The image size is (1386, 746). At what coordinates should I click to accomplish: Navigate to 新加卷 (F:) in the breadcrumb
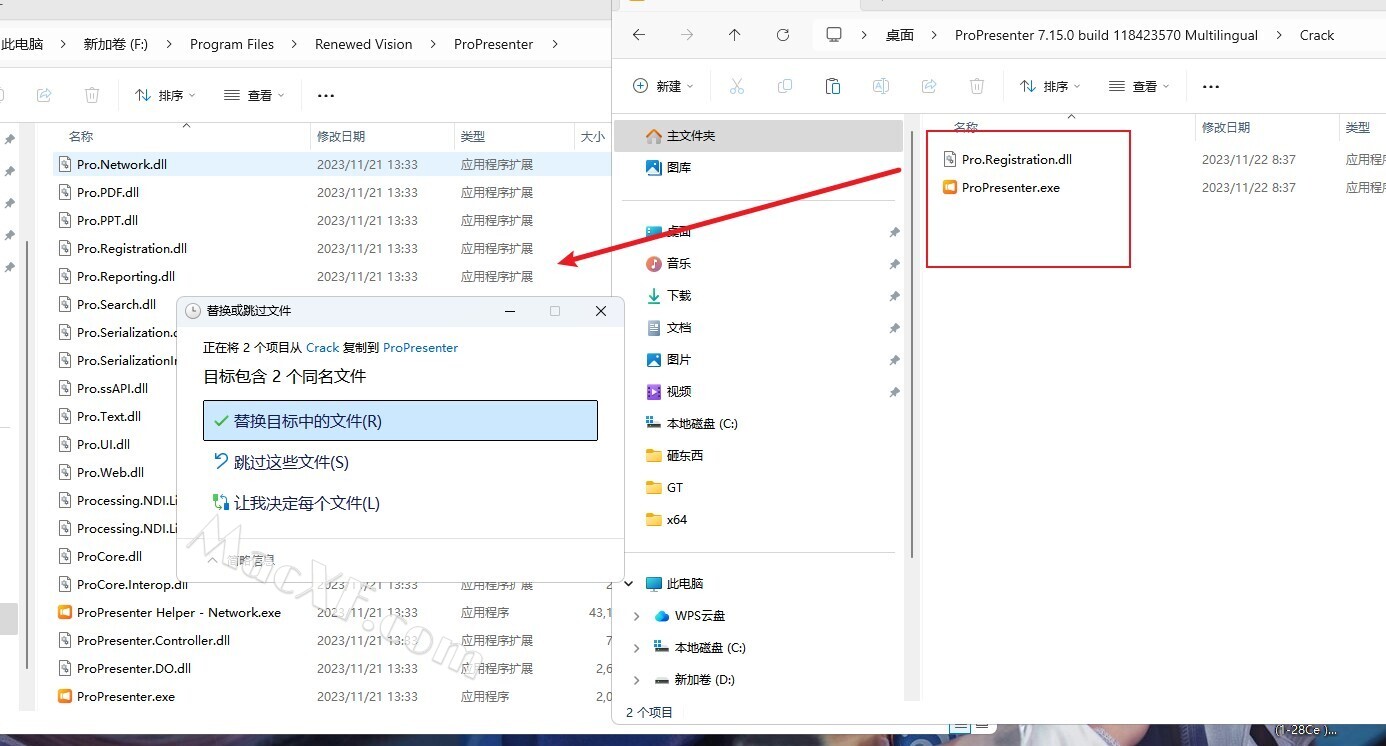[116, 44]
